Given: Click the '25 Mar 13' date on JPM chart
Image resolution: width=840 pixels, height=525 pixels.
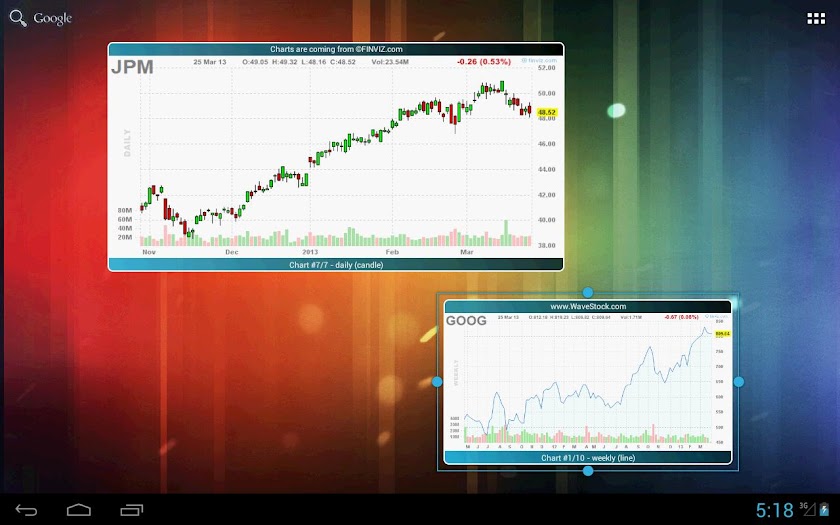Looking at the screenshot, I should (x=209, y=62).
